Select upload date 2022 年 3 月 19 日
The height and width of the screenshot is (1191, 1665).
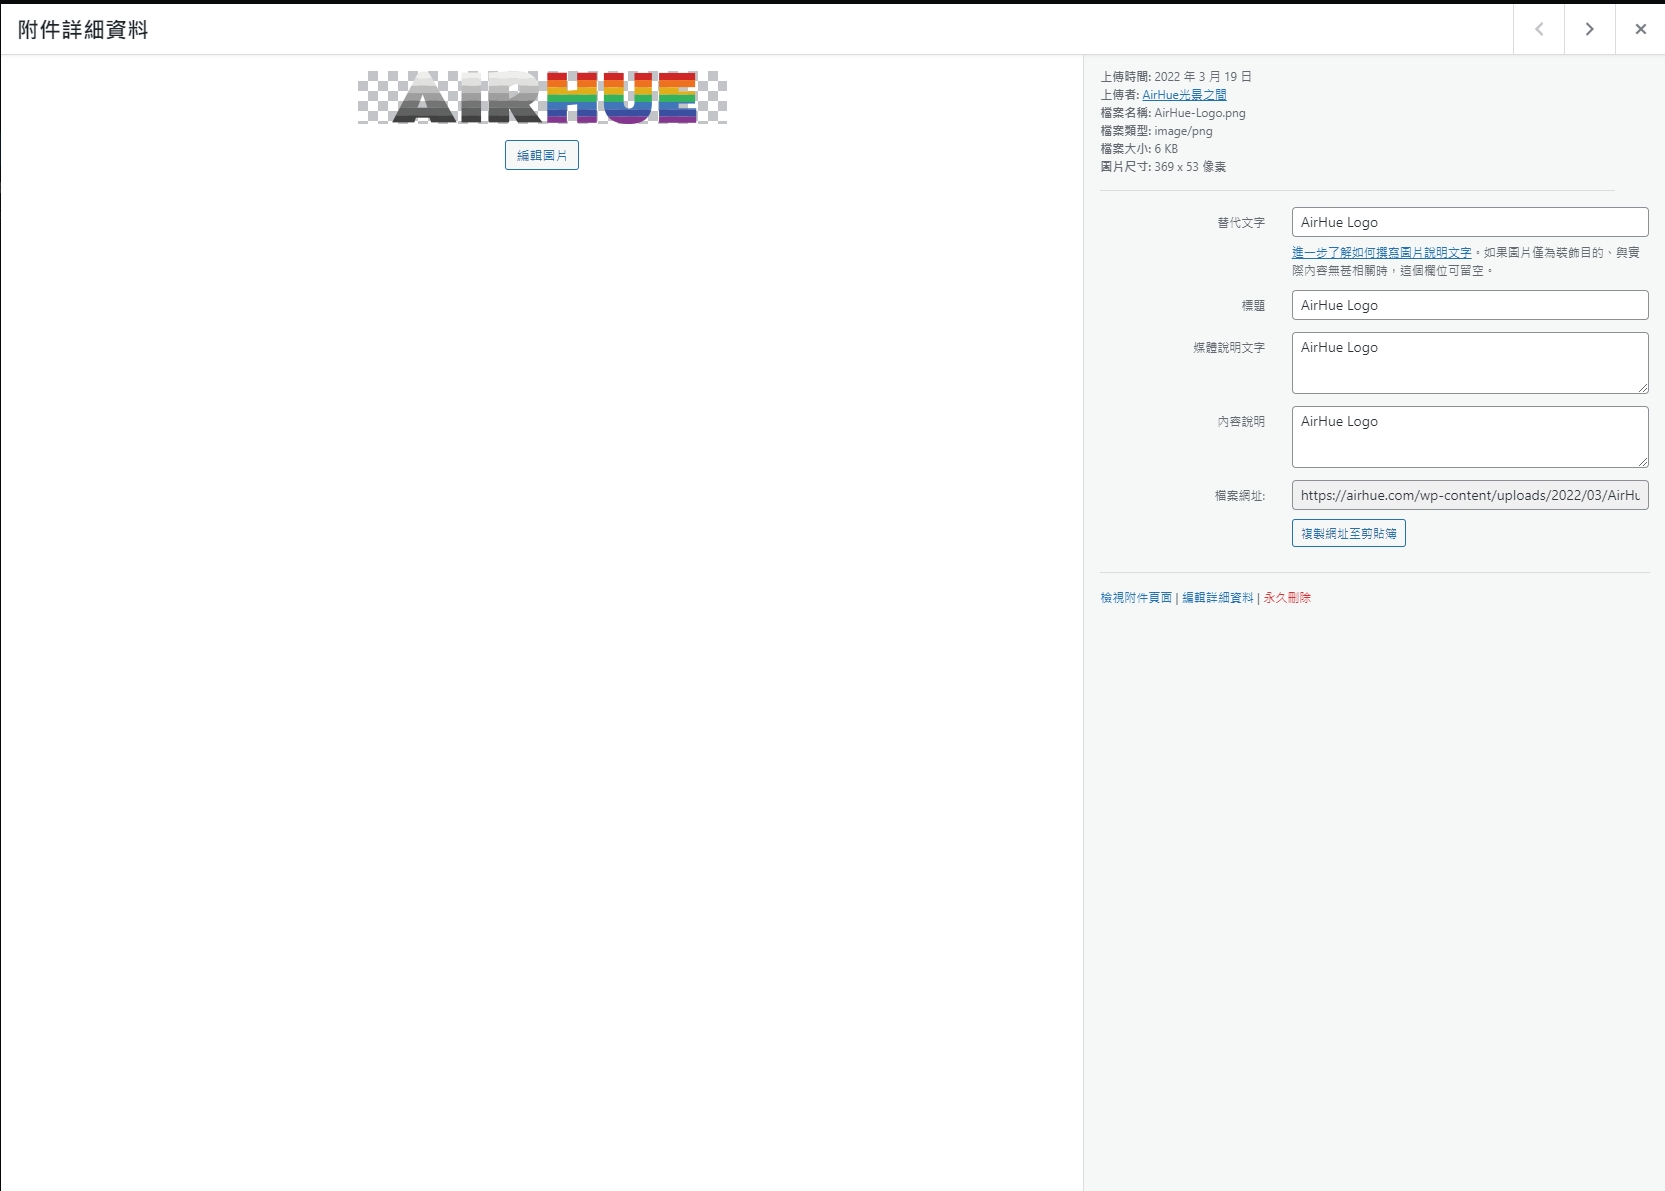coord(1203,77)
